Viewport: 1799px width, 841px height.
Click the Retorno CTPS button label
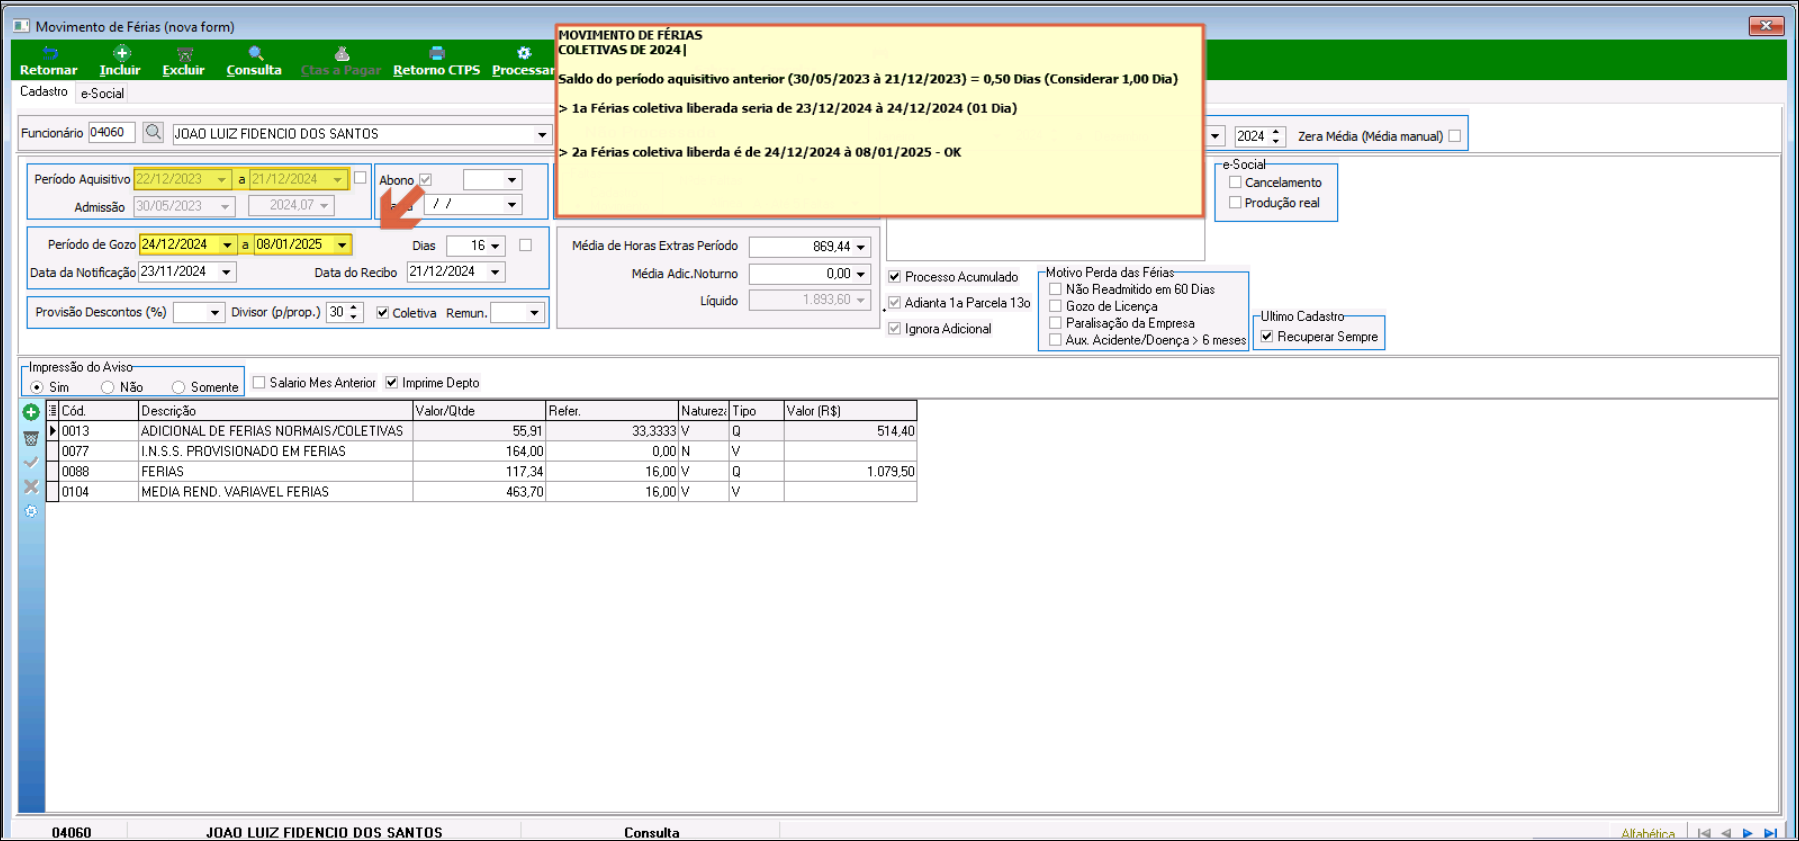tap(437, 70)
